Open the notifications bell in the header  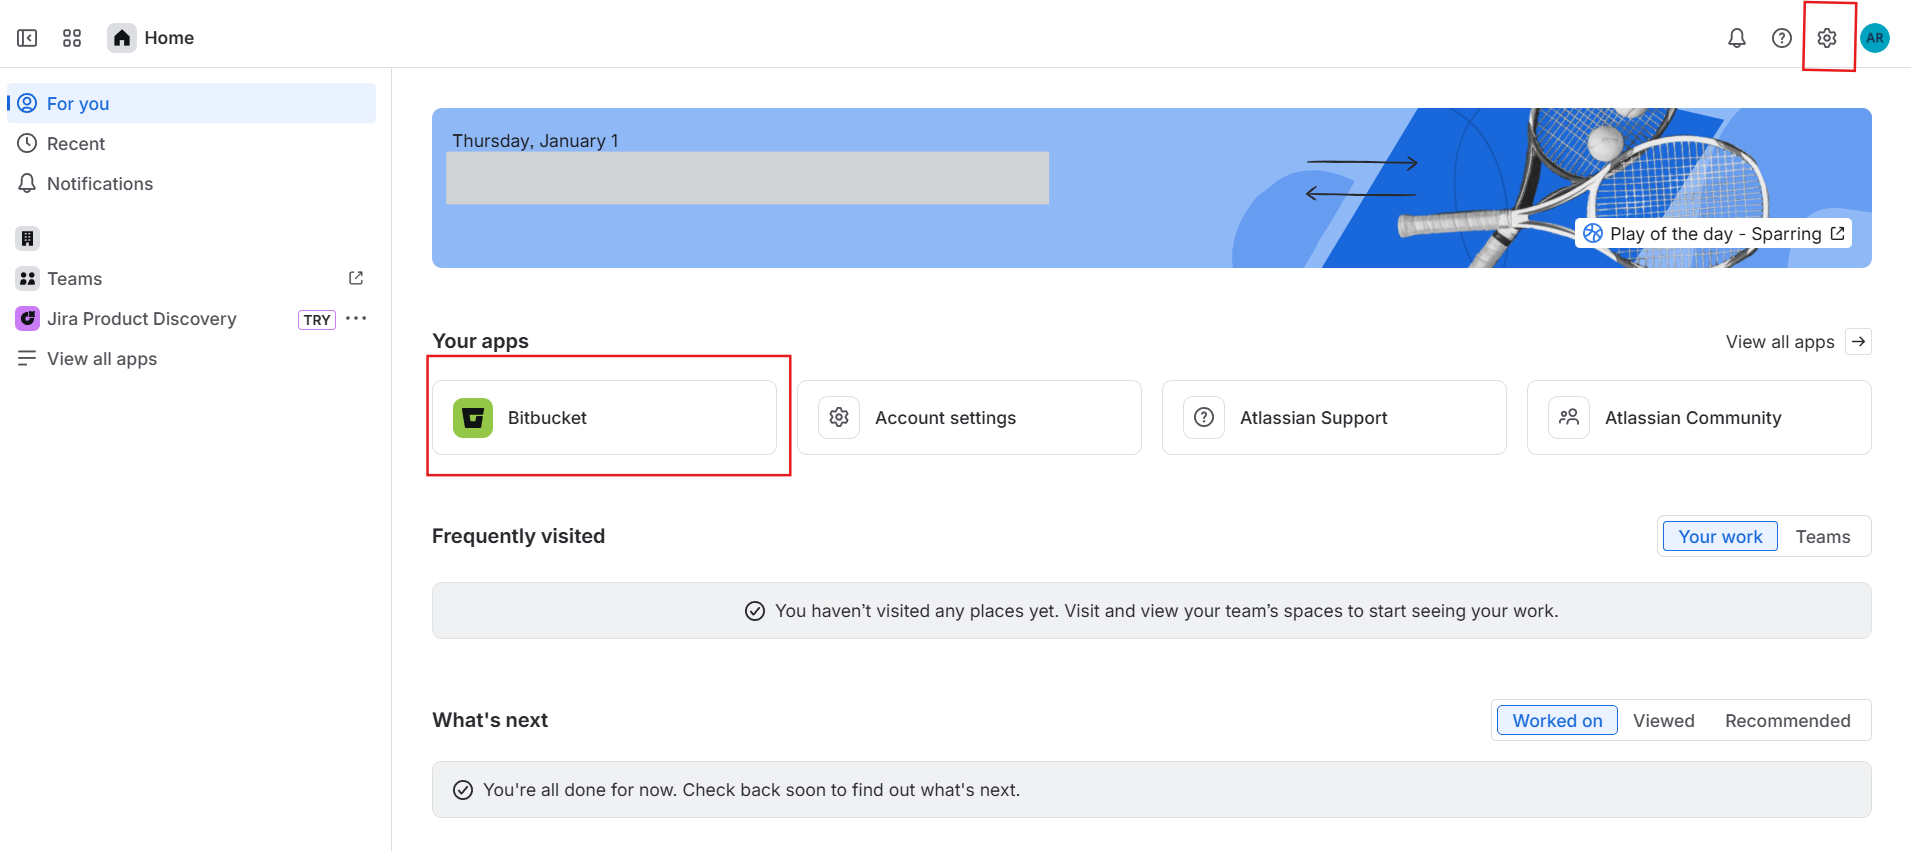tap(1737, 38)
